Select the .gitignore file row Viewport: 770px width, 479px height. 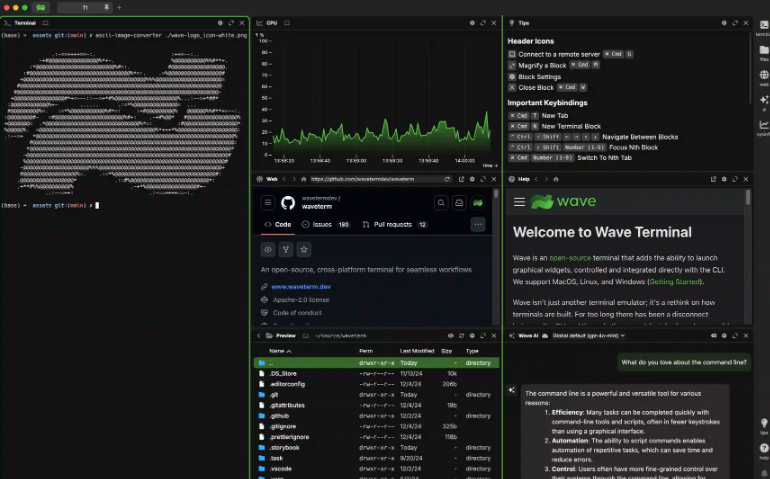(x=376, y=427)
